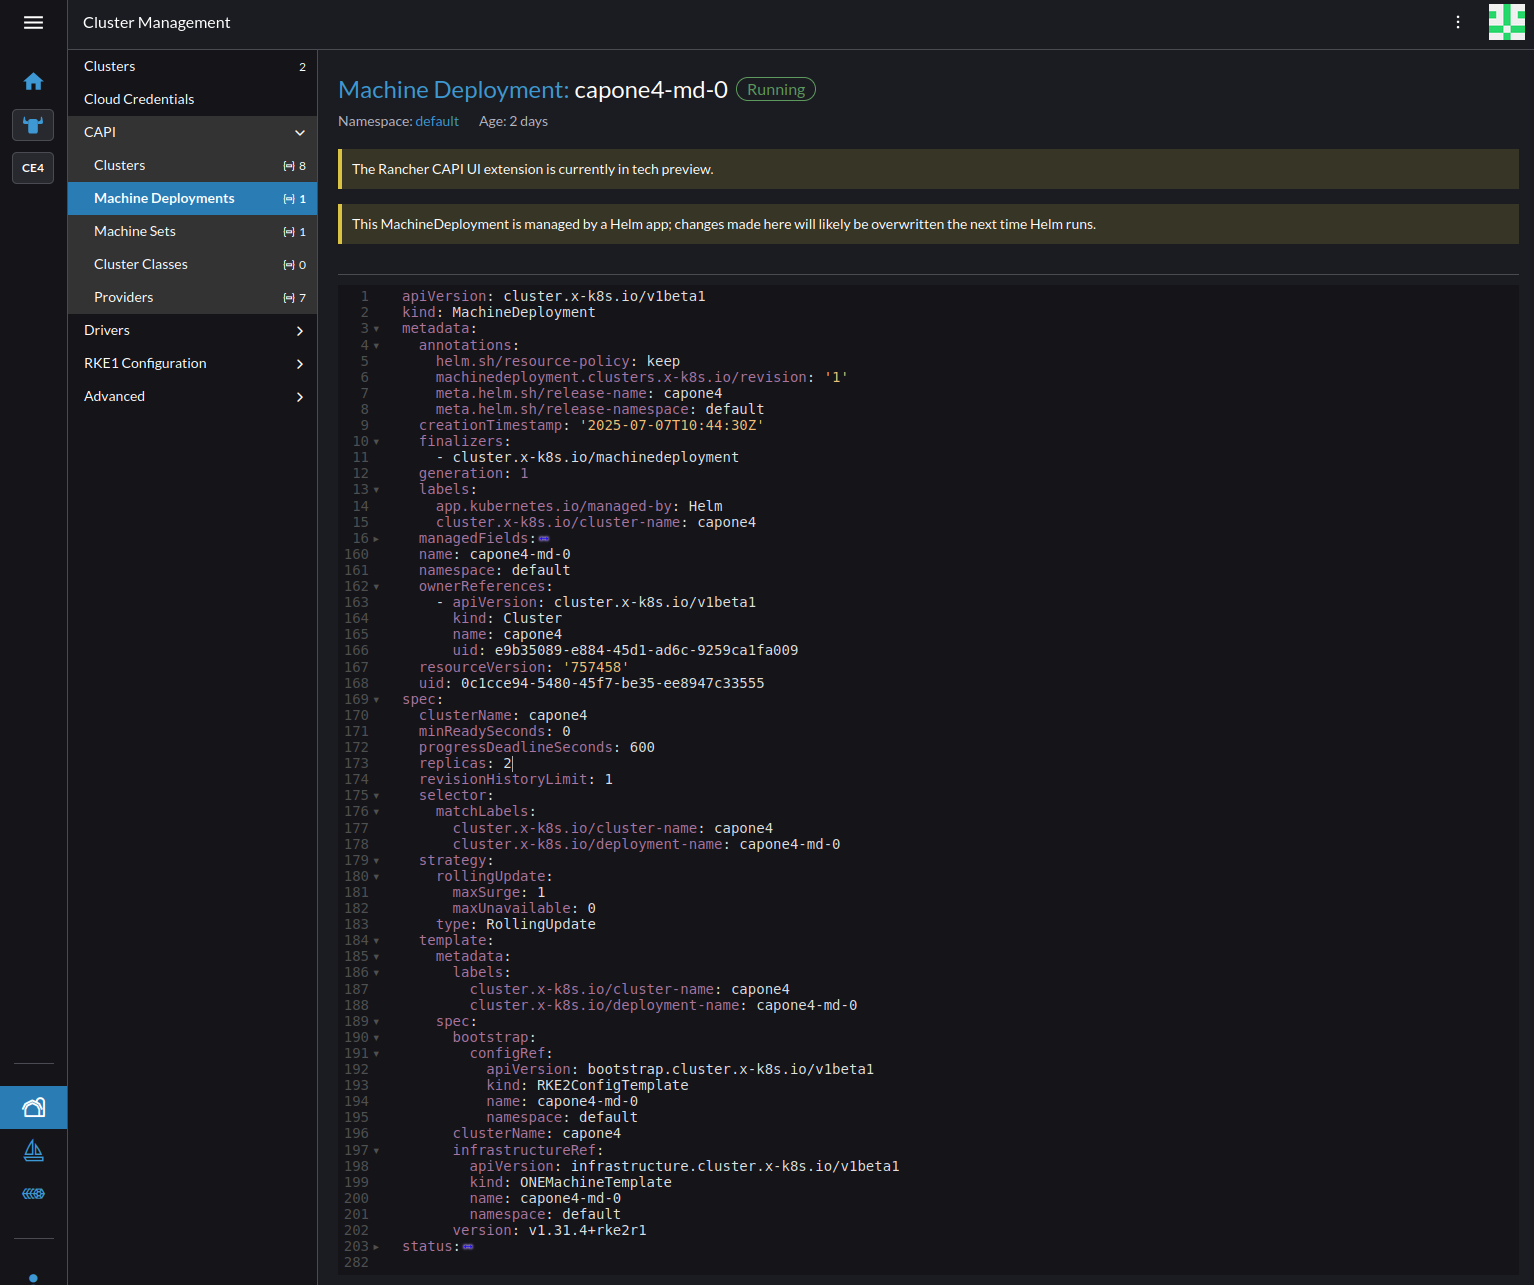Click the collapsed managedFields ellipsis marker
Viewport: 1534px width, 1285px height.
pyautogui.click(x=544, y=539)
